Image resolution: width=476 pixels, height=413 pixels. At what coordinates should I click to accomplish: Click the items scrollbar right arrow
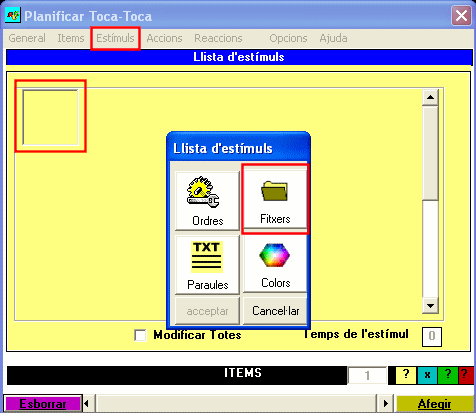click(x=385, y=404)
